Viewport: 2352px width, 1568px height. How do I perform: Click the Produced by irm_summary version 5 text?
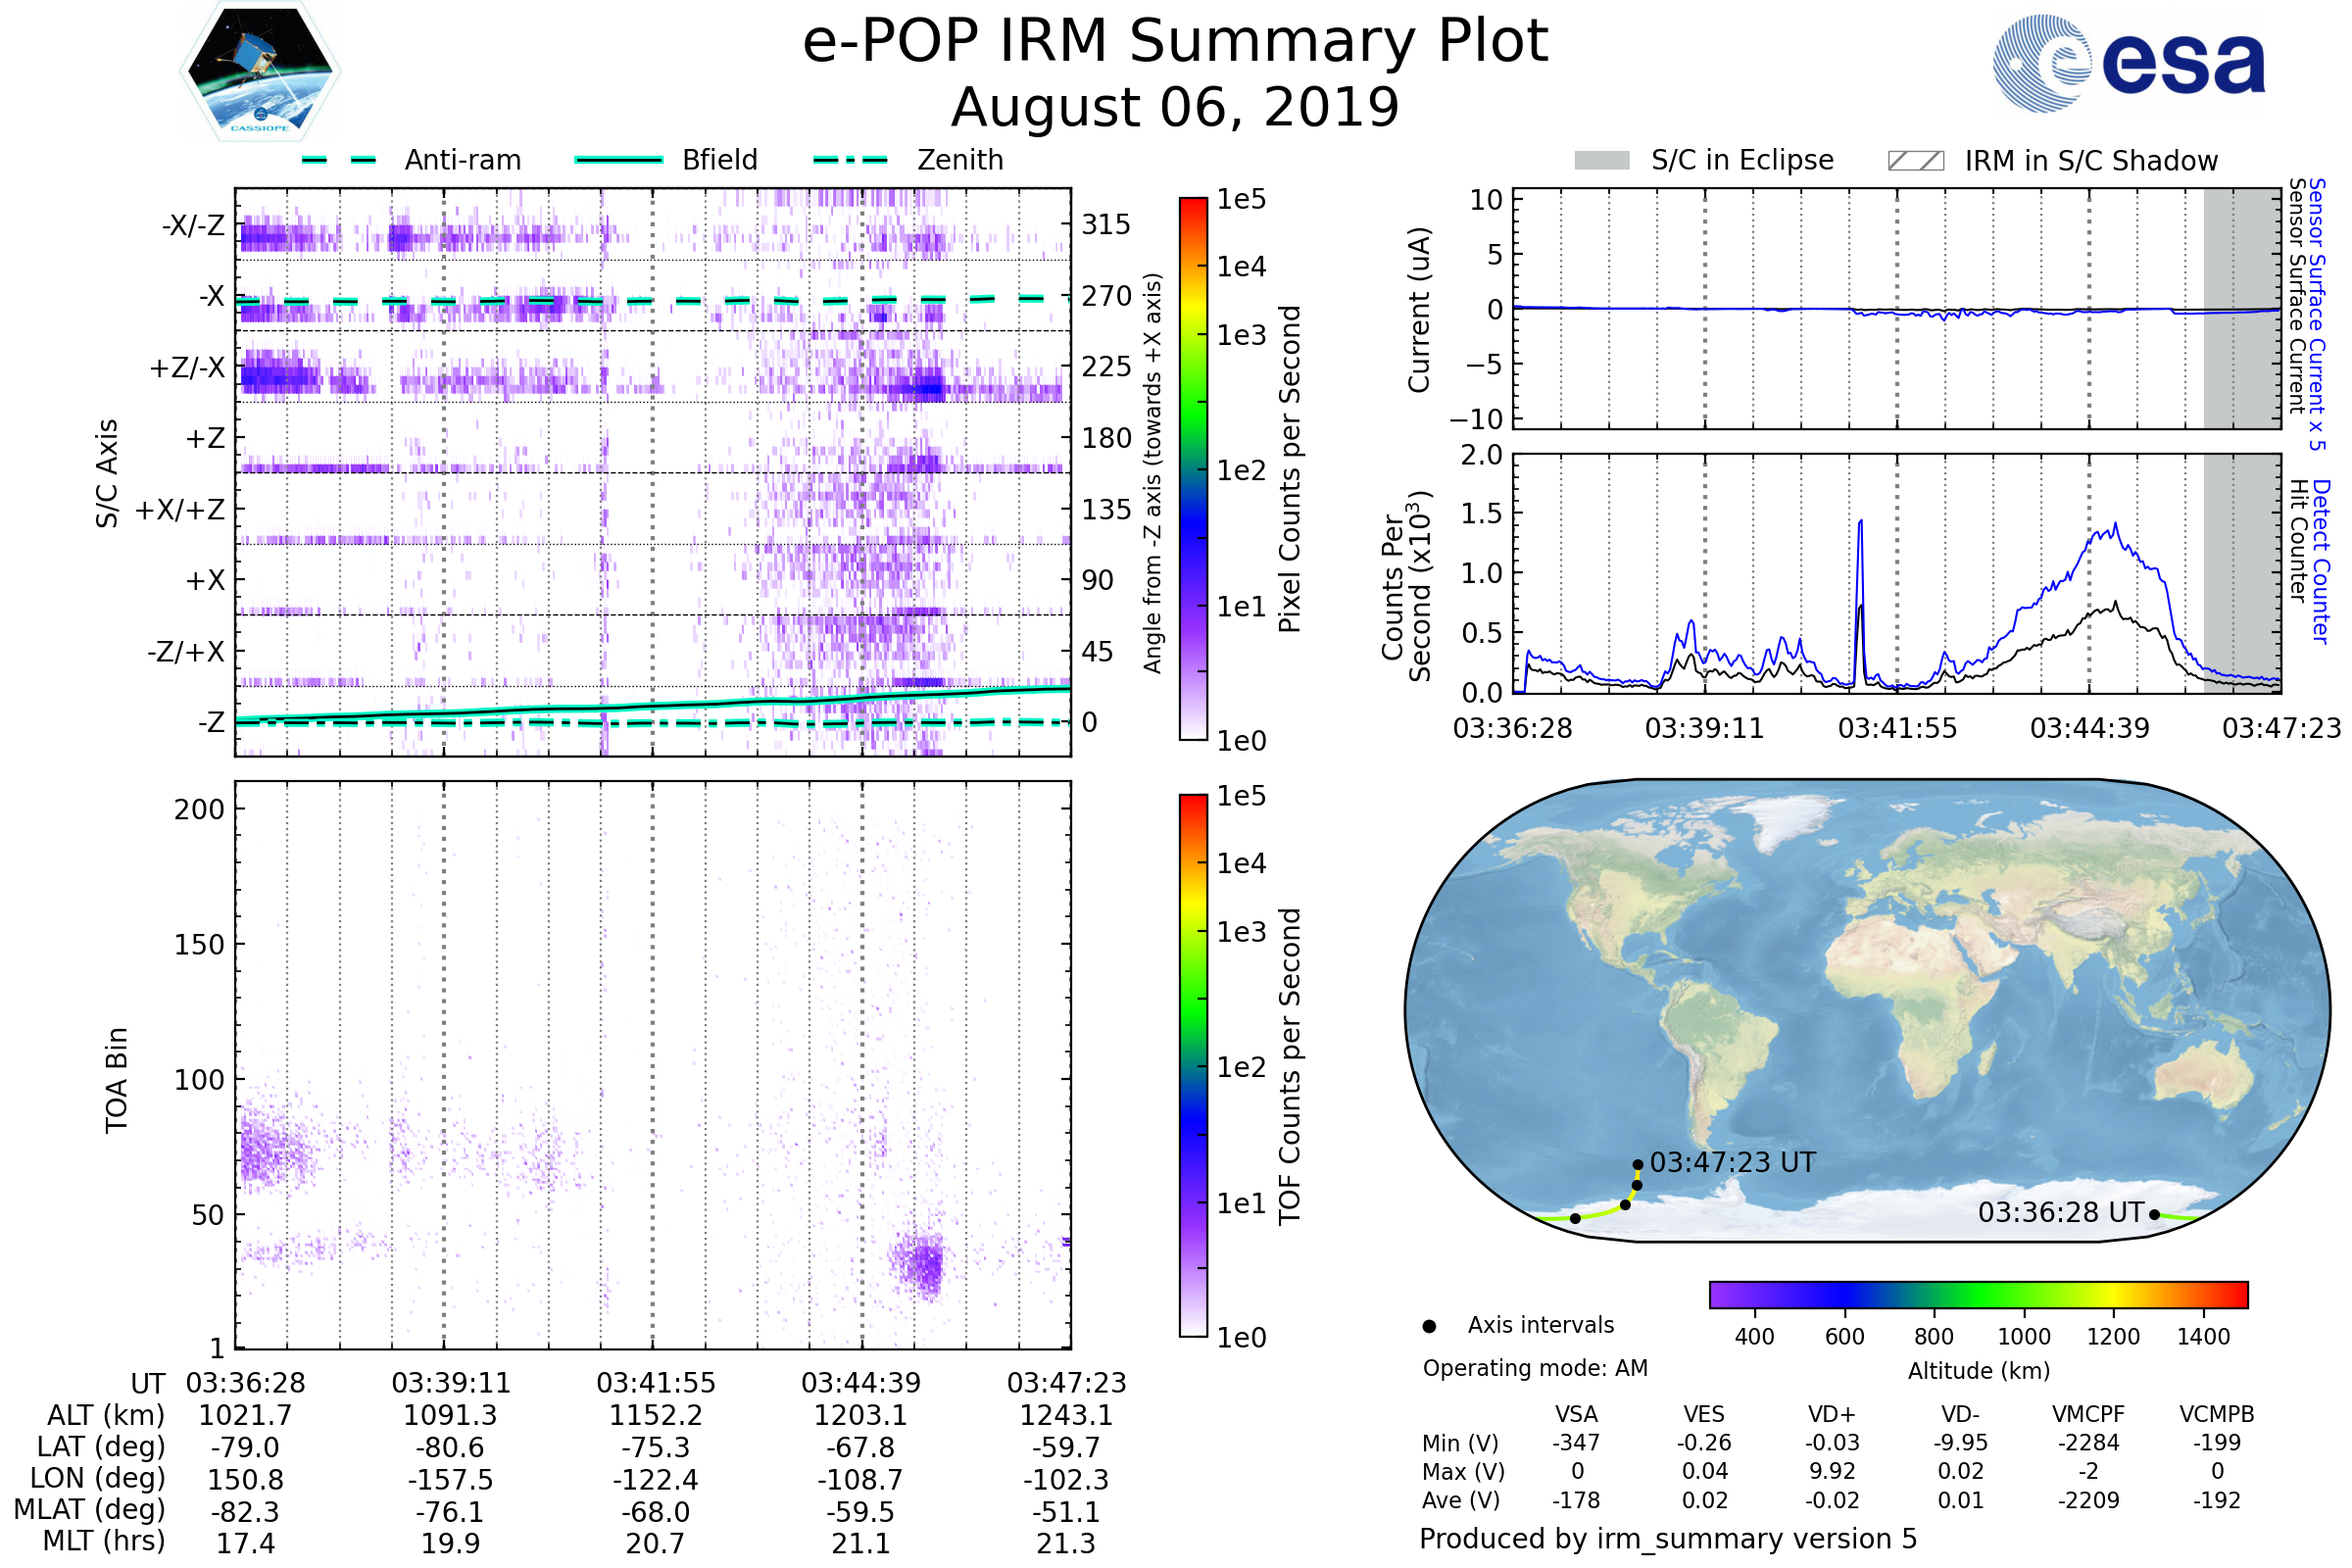tap(1668, 1539)
